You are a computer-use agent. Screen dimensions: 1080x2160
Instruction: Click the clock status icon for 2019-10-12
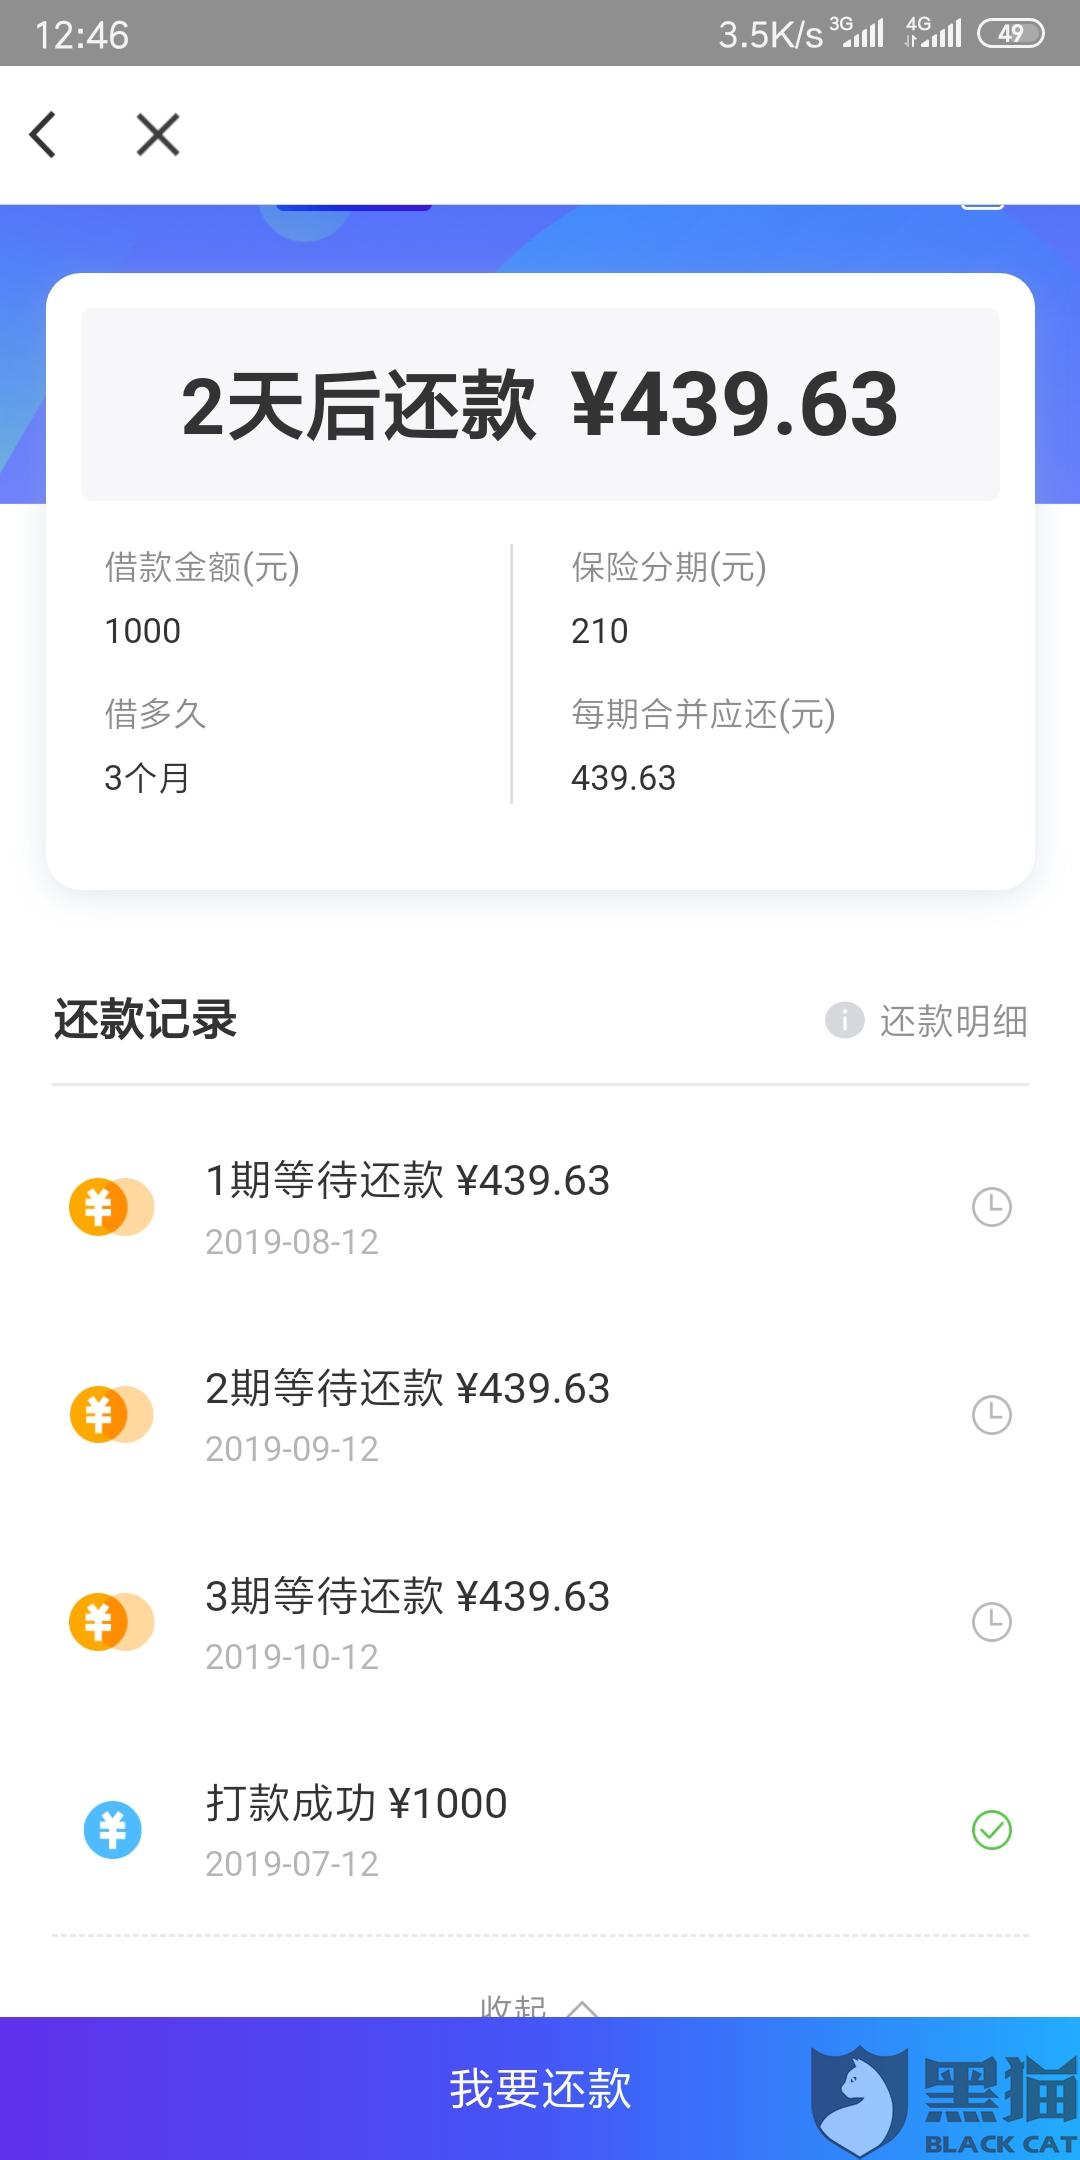992,1621
